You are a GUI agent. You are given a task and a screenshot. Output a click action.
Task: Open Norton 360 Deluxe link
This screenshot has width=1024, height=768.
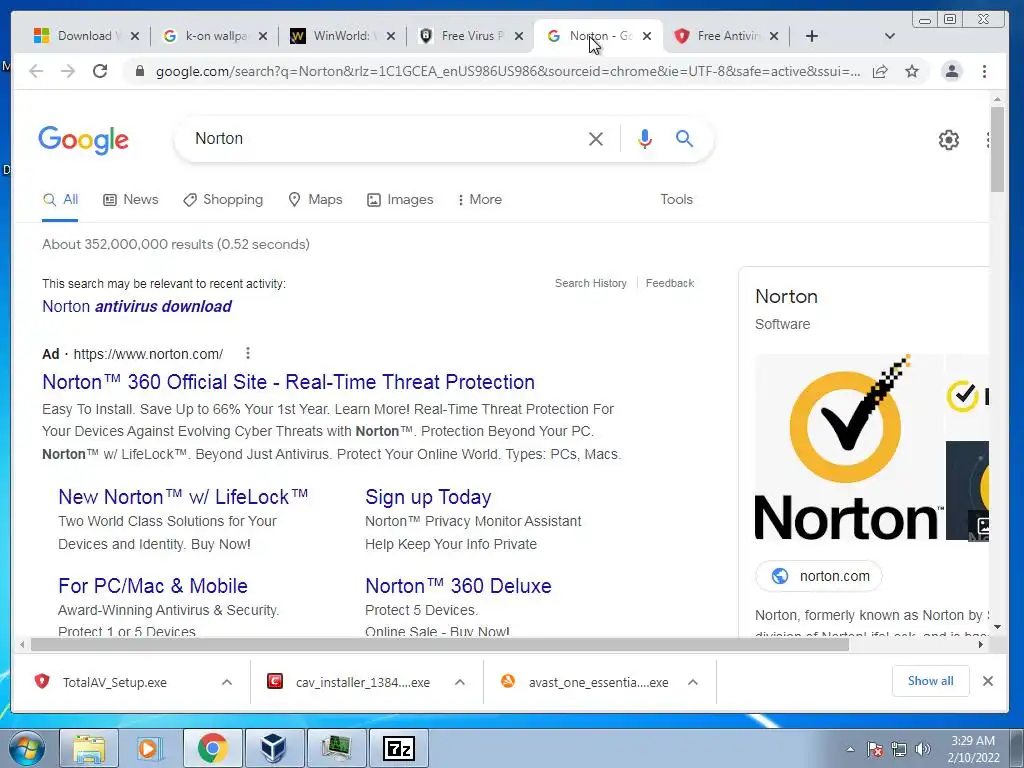pyautogui.click(x=458, y=585)
